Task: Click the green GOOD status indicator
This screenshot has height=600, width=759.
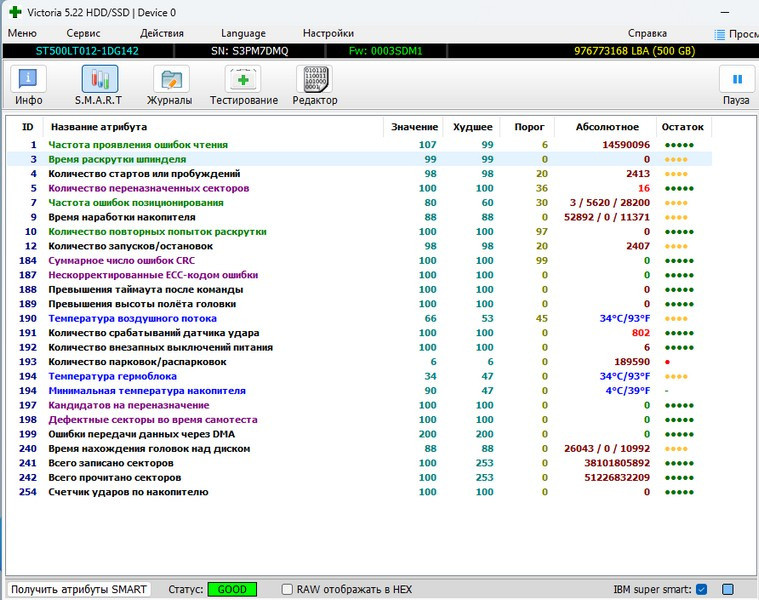Action: (x=232, y=589)
